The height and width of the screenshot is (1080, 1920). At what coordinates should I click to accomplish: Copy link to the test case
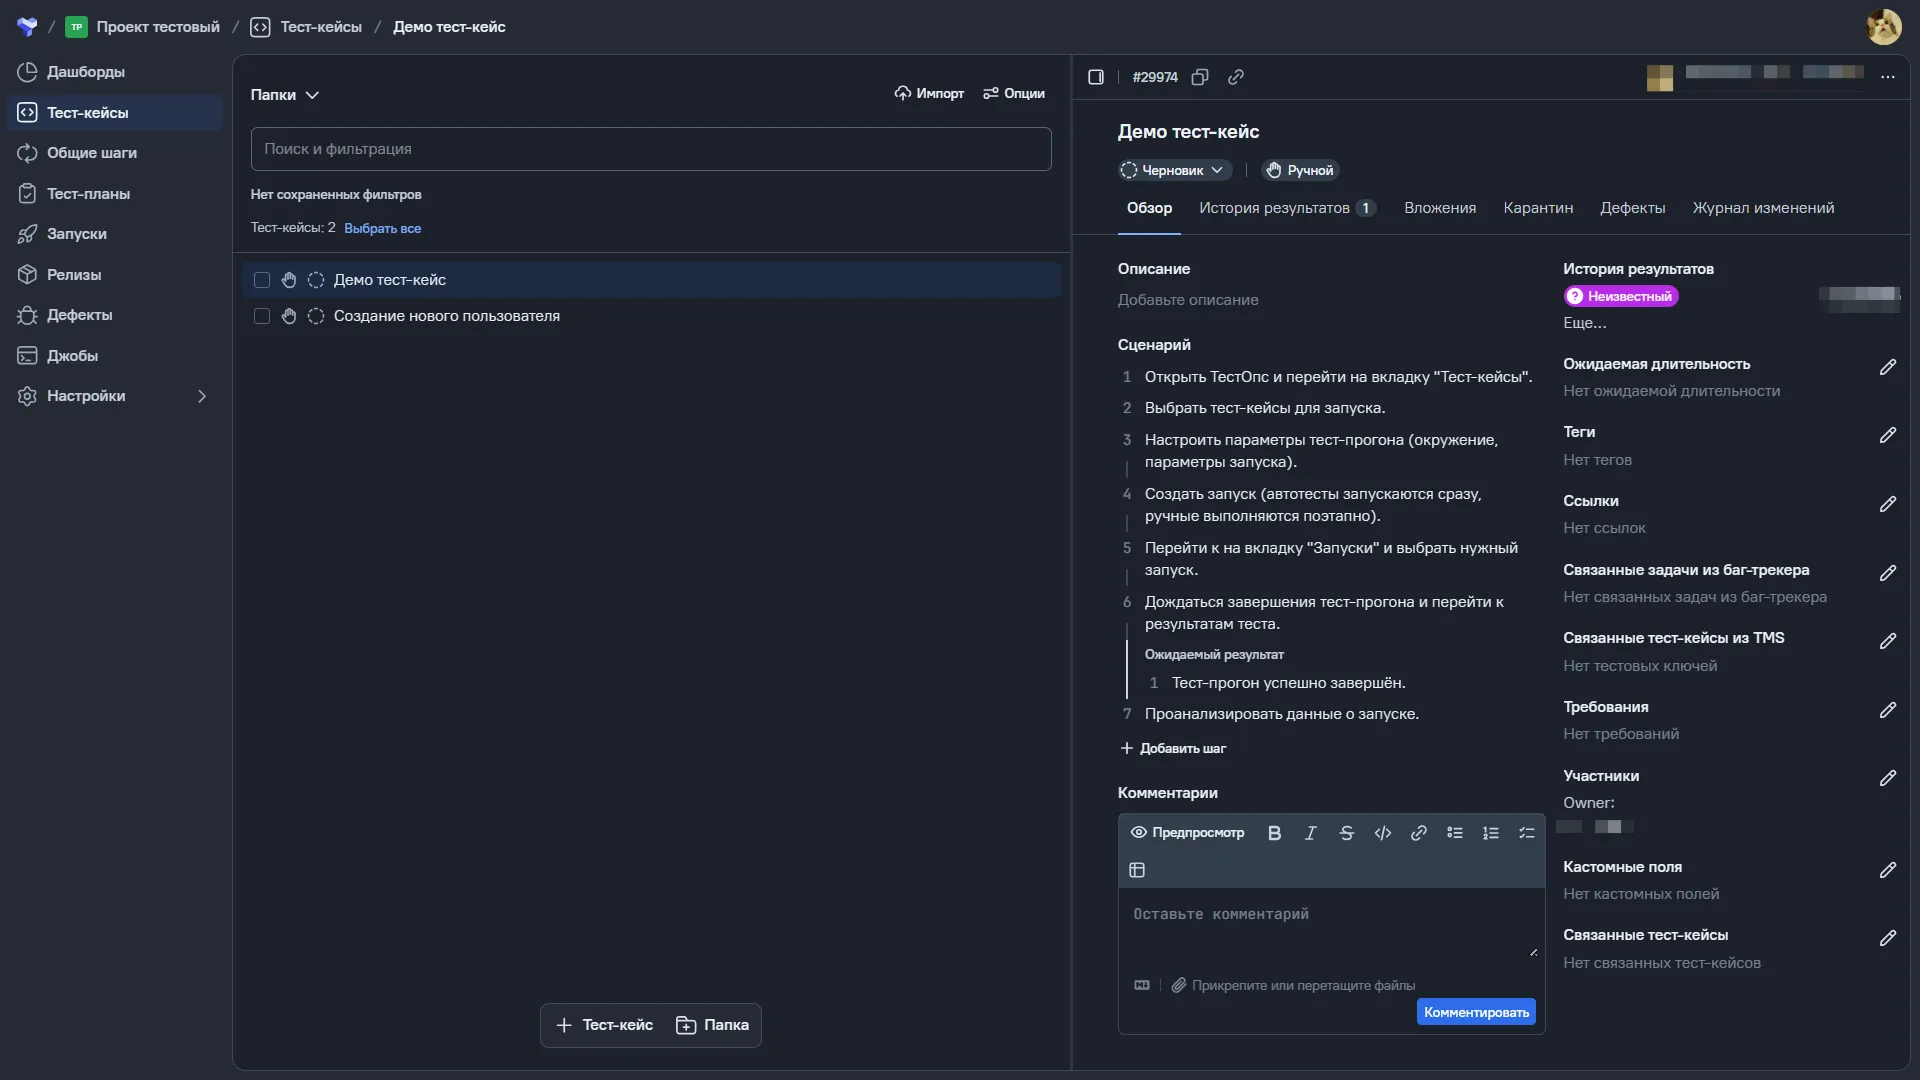point(1236,77)
